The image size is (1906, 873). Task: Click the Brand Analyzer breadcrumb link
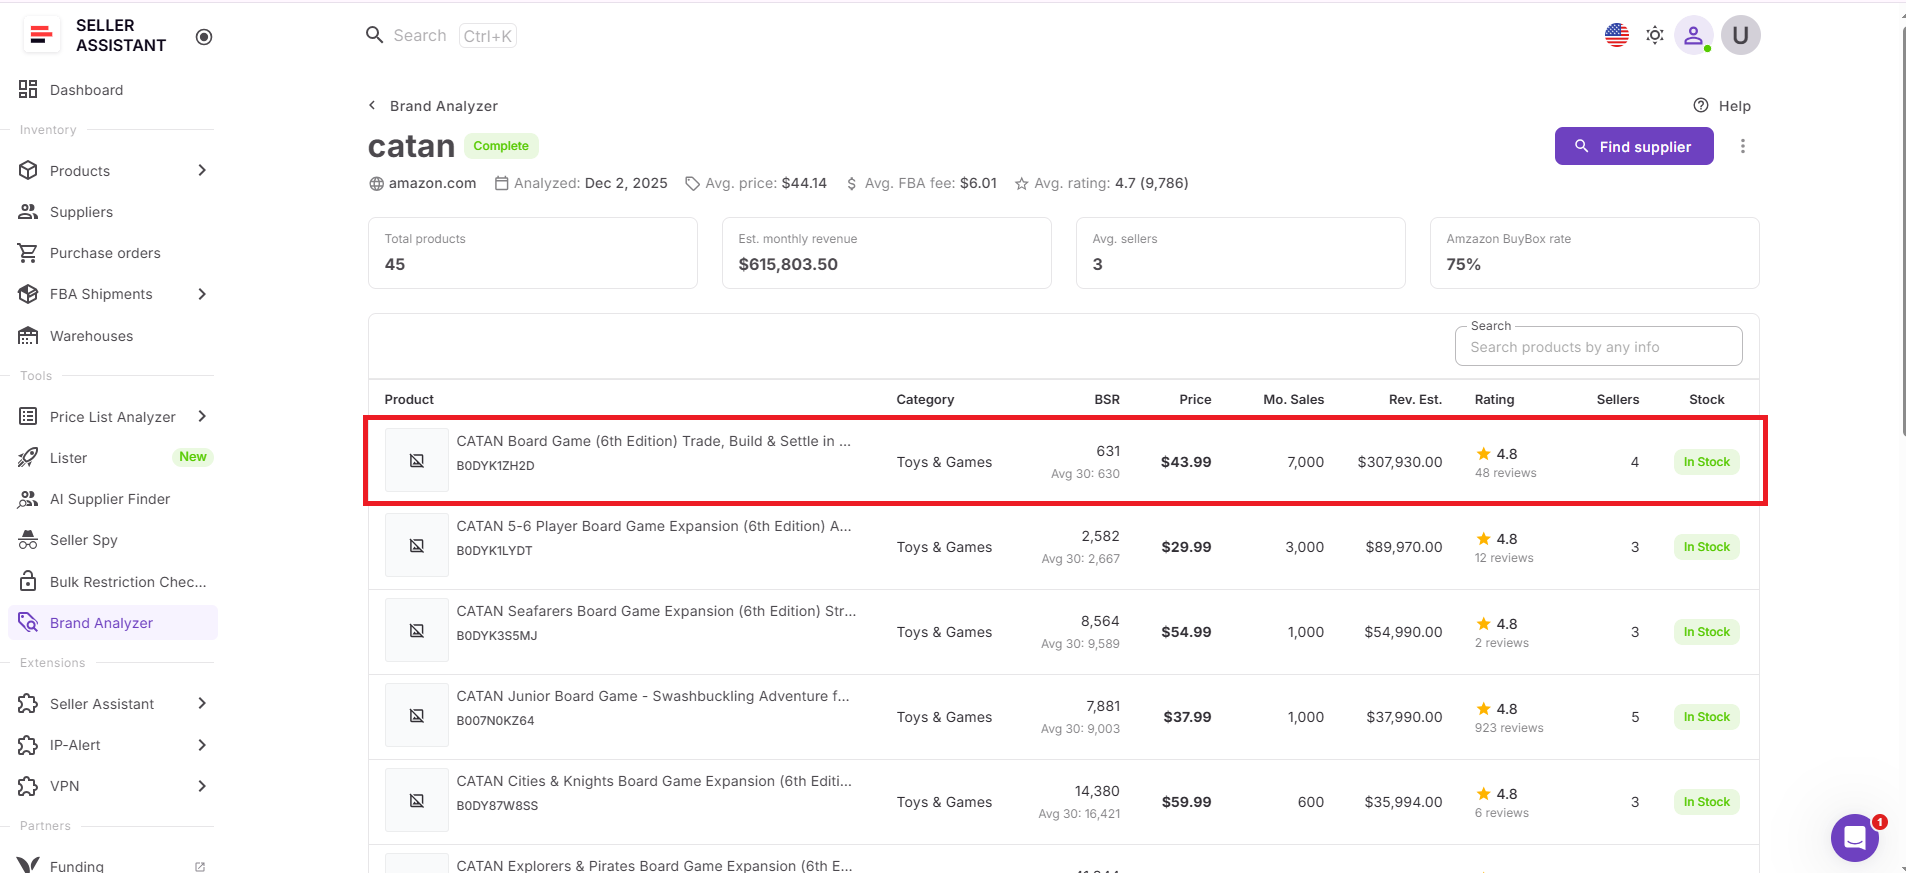(x=444, y=106)
